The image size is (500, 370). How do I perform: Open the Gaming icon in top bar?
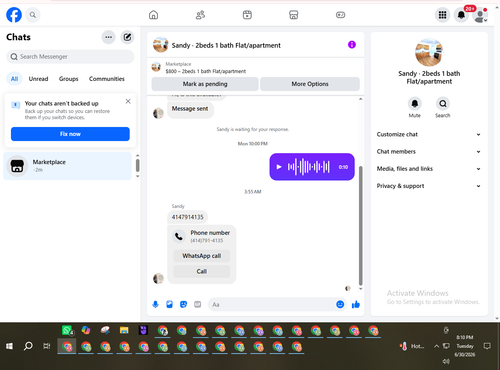pyautogui.click(x=340, y=15)
